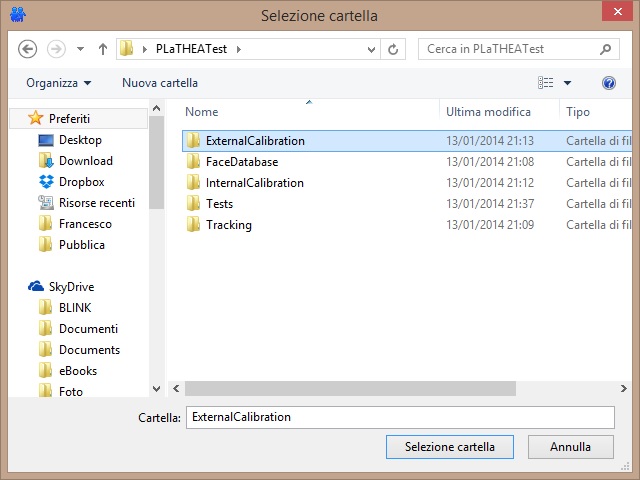Select the Dropbox item in sidebar
This screenshot has height=480, width=640.
pos(81,182)
